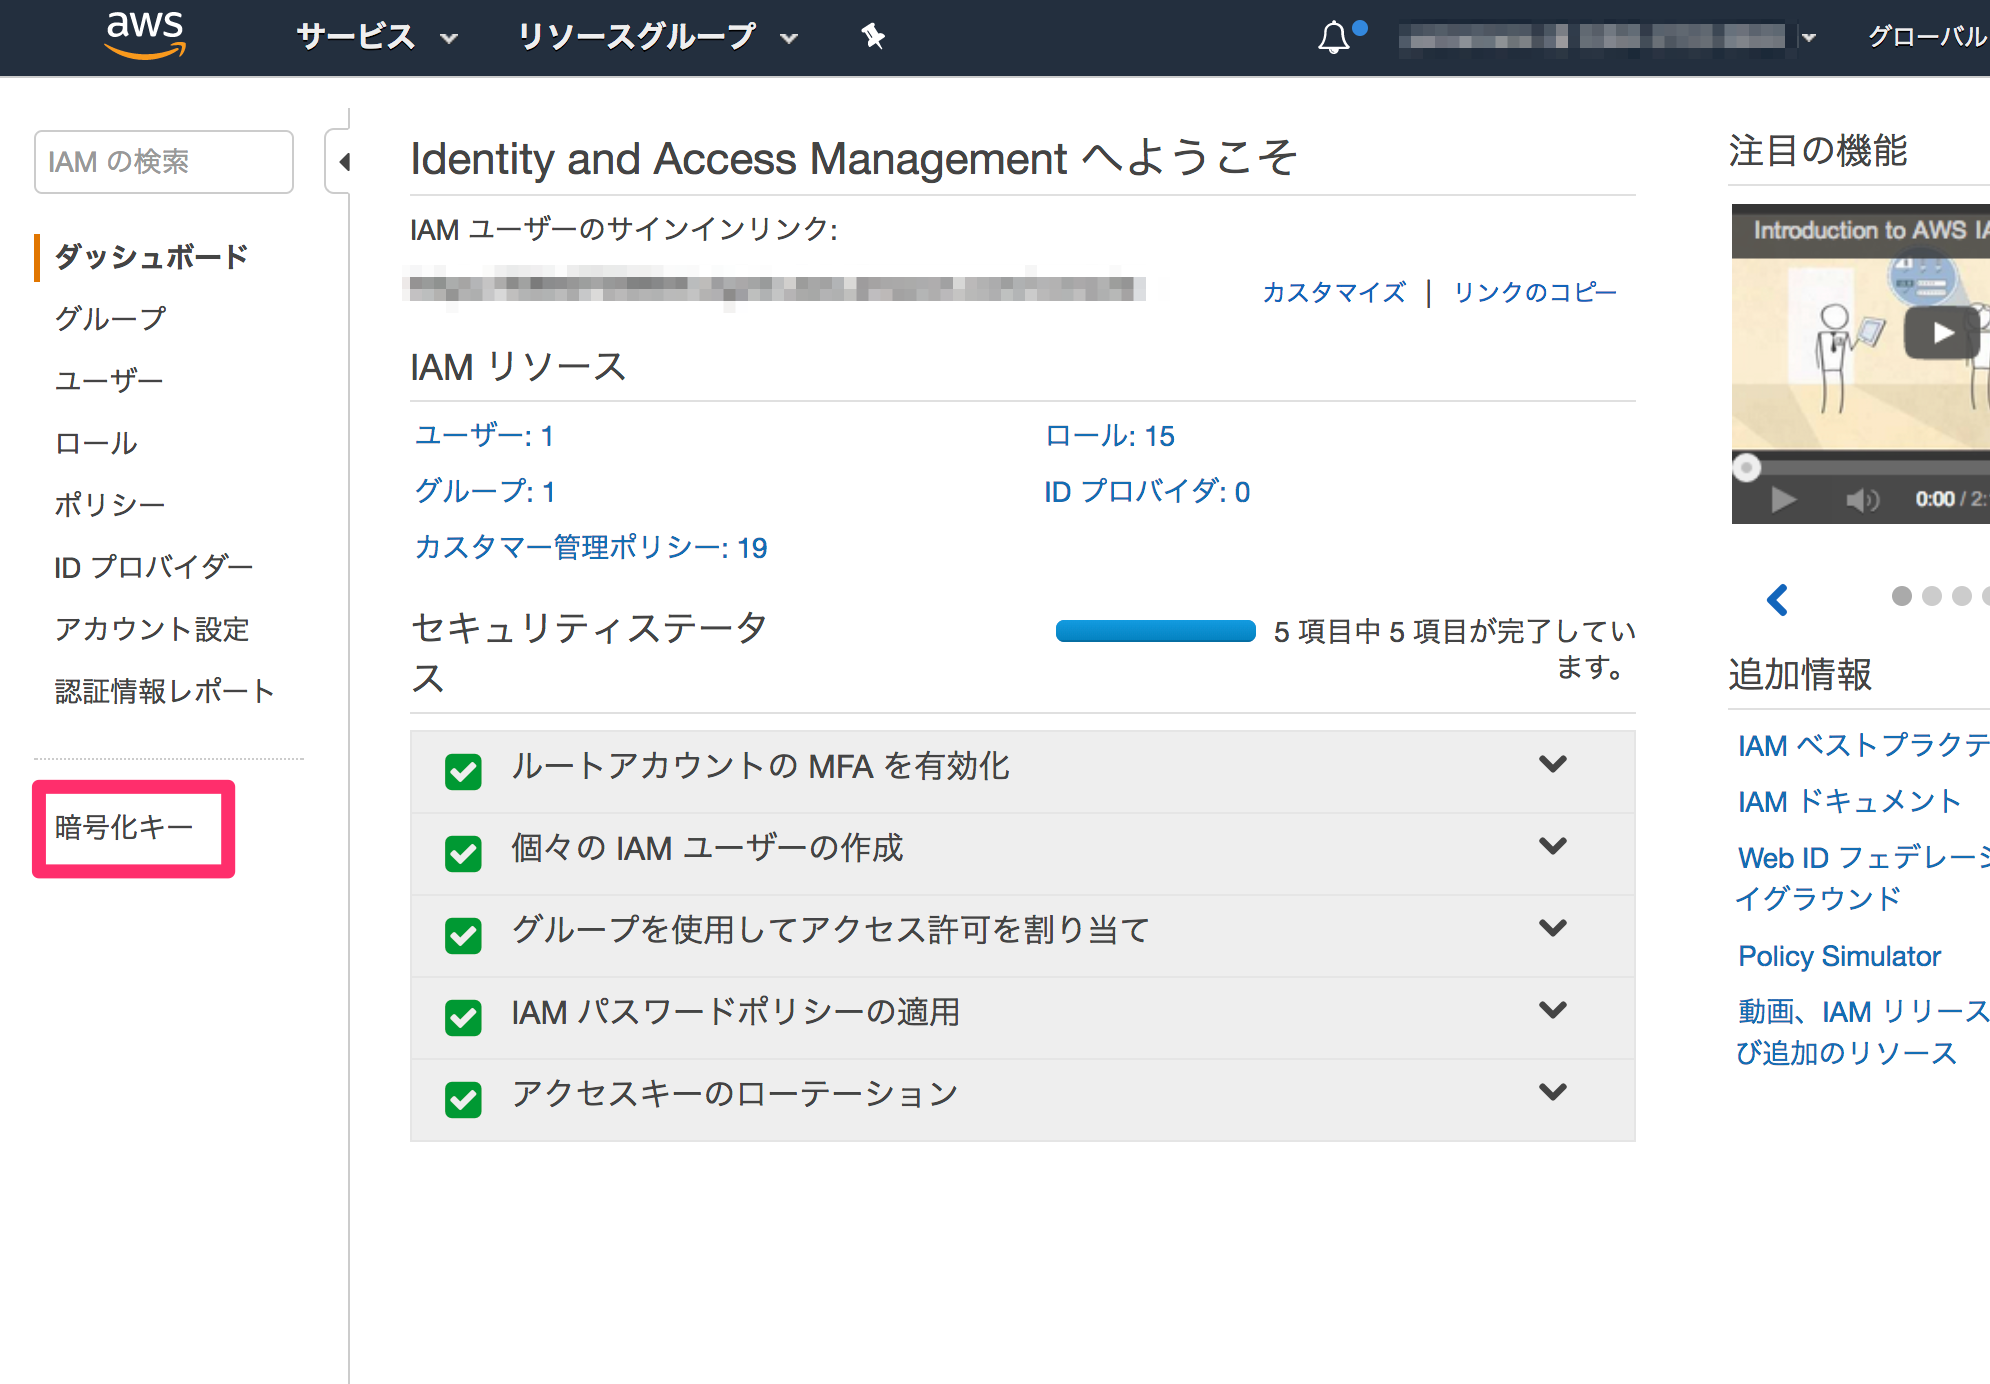Open the Policy Simulator link

click(x=1839, y=956)
